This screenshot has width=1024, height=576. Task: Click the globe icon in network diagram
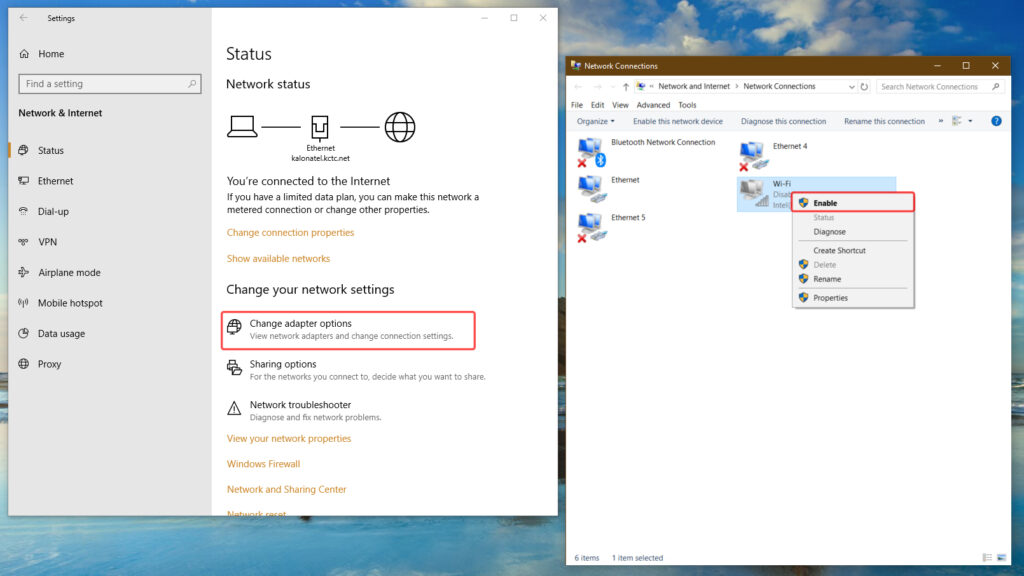click(400, 127)
